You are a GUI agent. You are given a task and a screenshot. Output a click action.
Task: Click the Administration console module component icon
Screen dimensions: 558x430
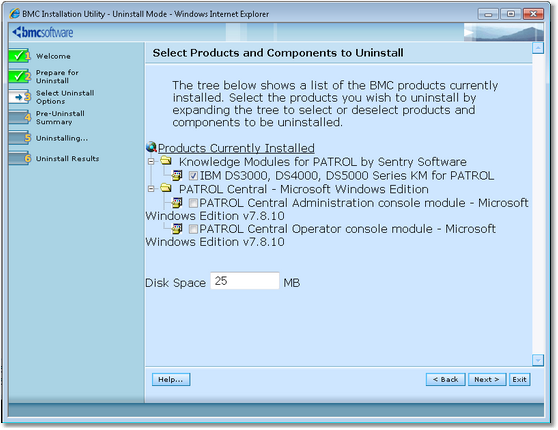click(x=177, y=203)
